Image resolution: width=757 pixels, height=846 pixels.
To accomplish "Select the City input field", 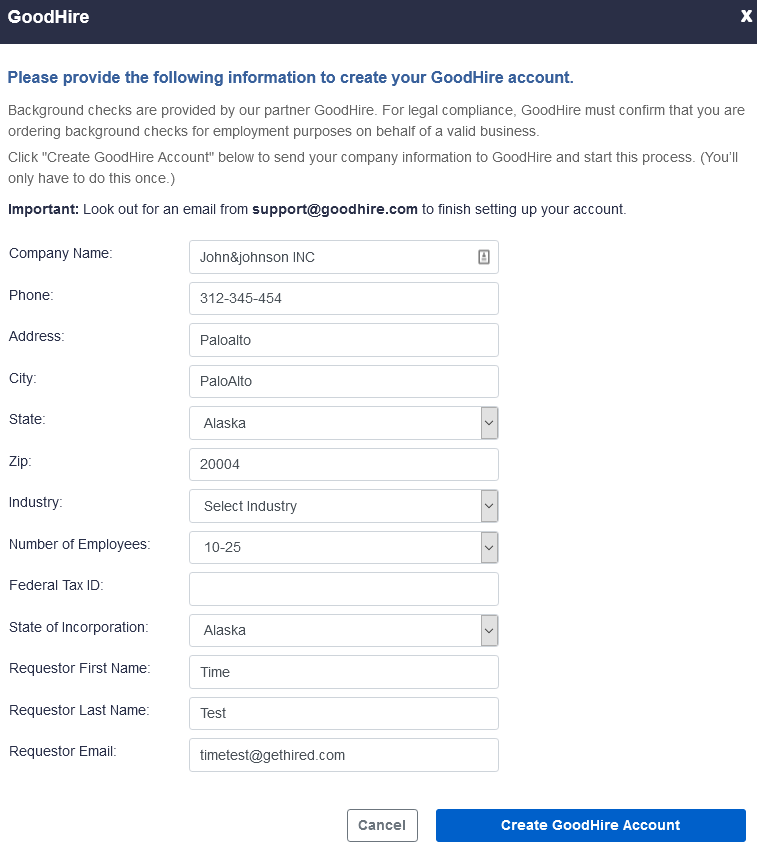I will [x=343, y=381].
